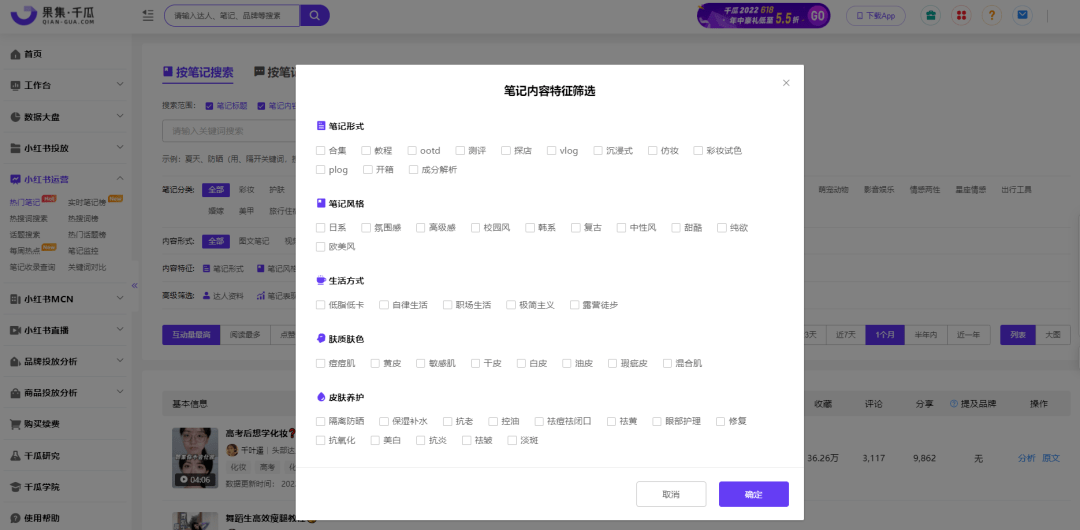Select 阅读最多 sort button
This screenshot has width=1080, height=530.
click(x=245, y=335)
